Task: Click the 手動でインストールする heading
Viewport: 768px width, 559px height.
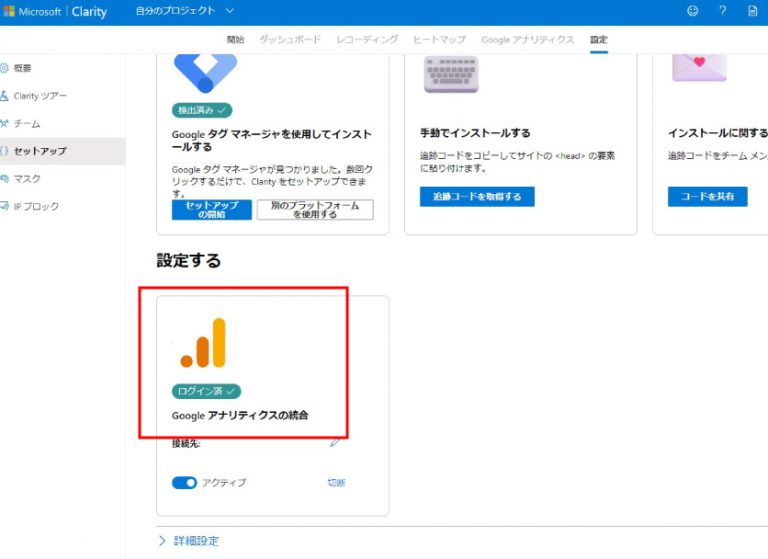Action: point(475,133)
